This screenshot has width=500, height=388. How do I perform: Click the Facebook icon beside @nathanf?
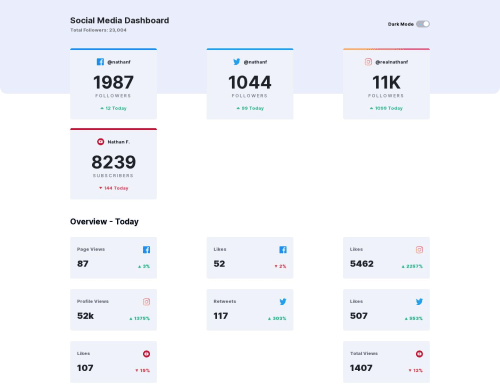100,62
